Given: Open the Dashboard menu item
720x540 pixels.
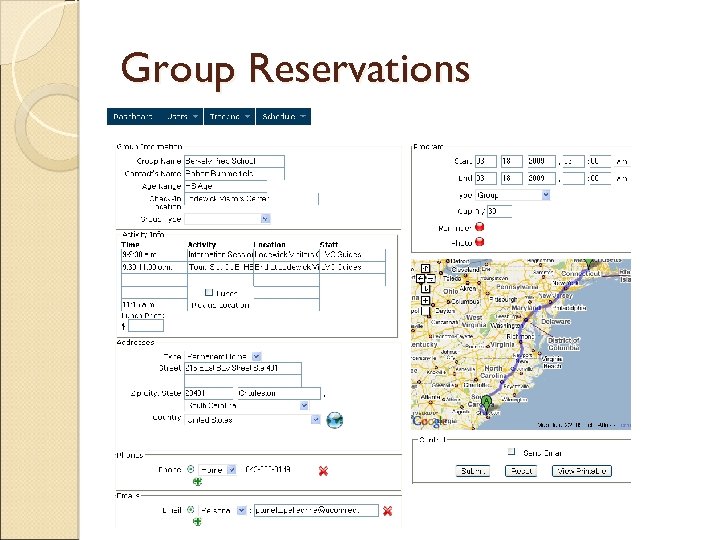Looking at the screenshot, I should (133, 117).
